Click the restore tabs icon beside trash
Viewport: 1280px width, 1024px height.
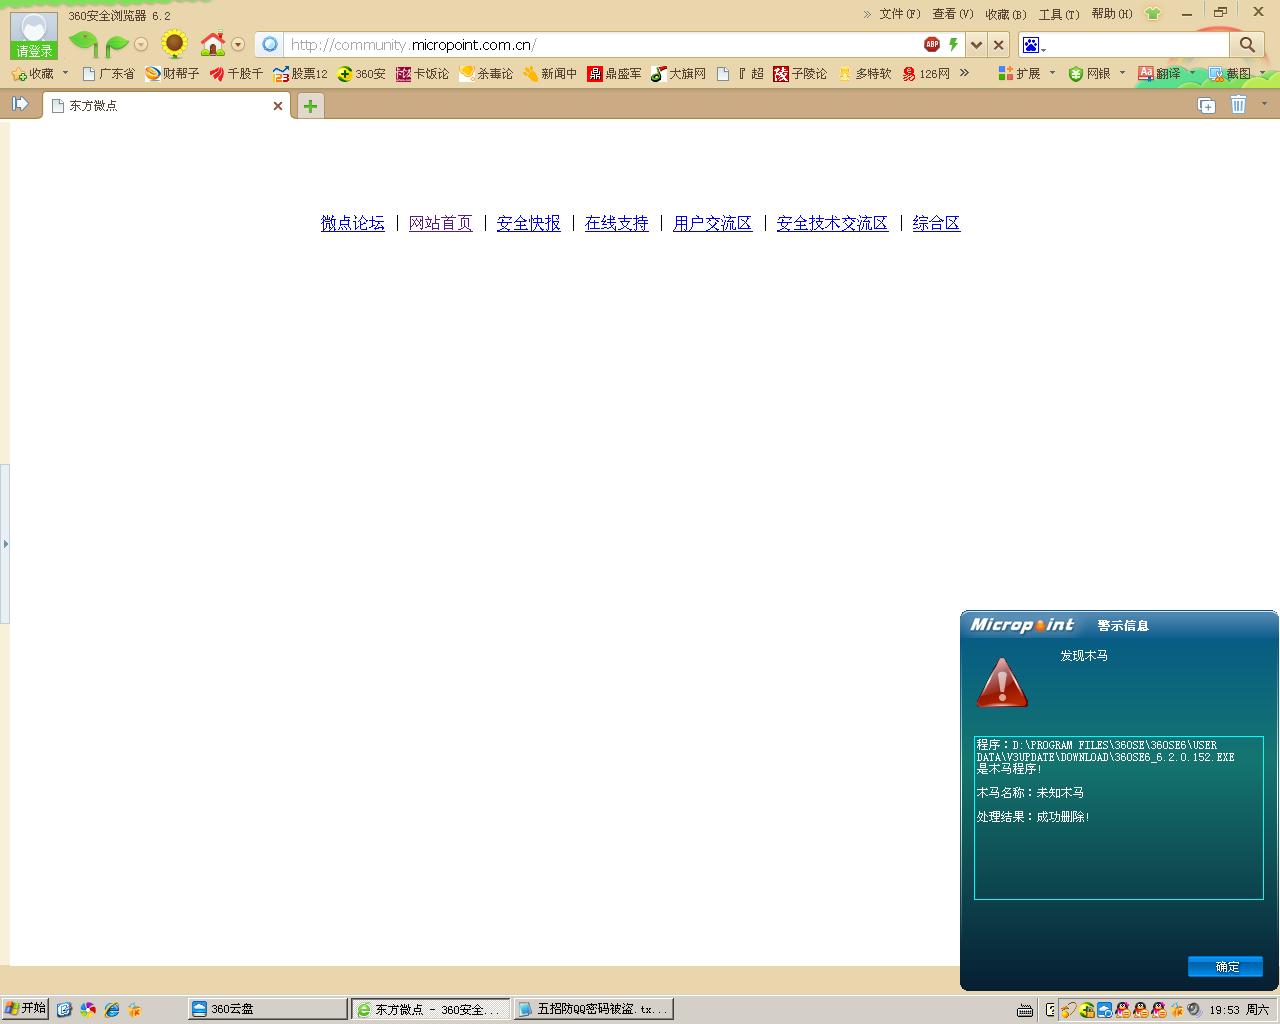coord(1206,105)
